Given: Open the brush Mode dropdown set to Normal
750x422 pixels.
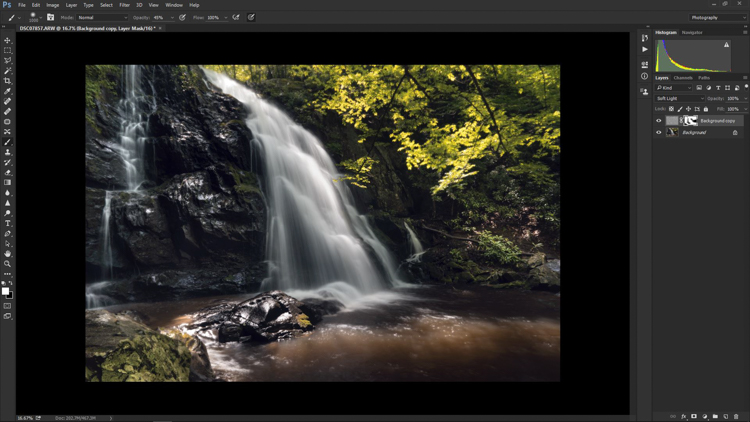Looking at the screenshot, I should 102,17.
